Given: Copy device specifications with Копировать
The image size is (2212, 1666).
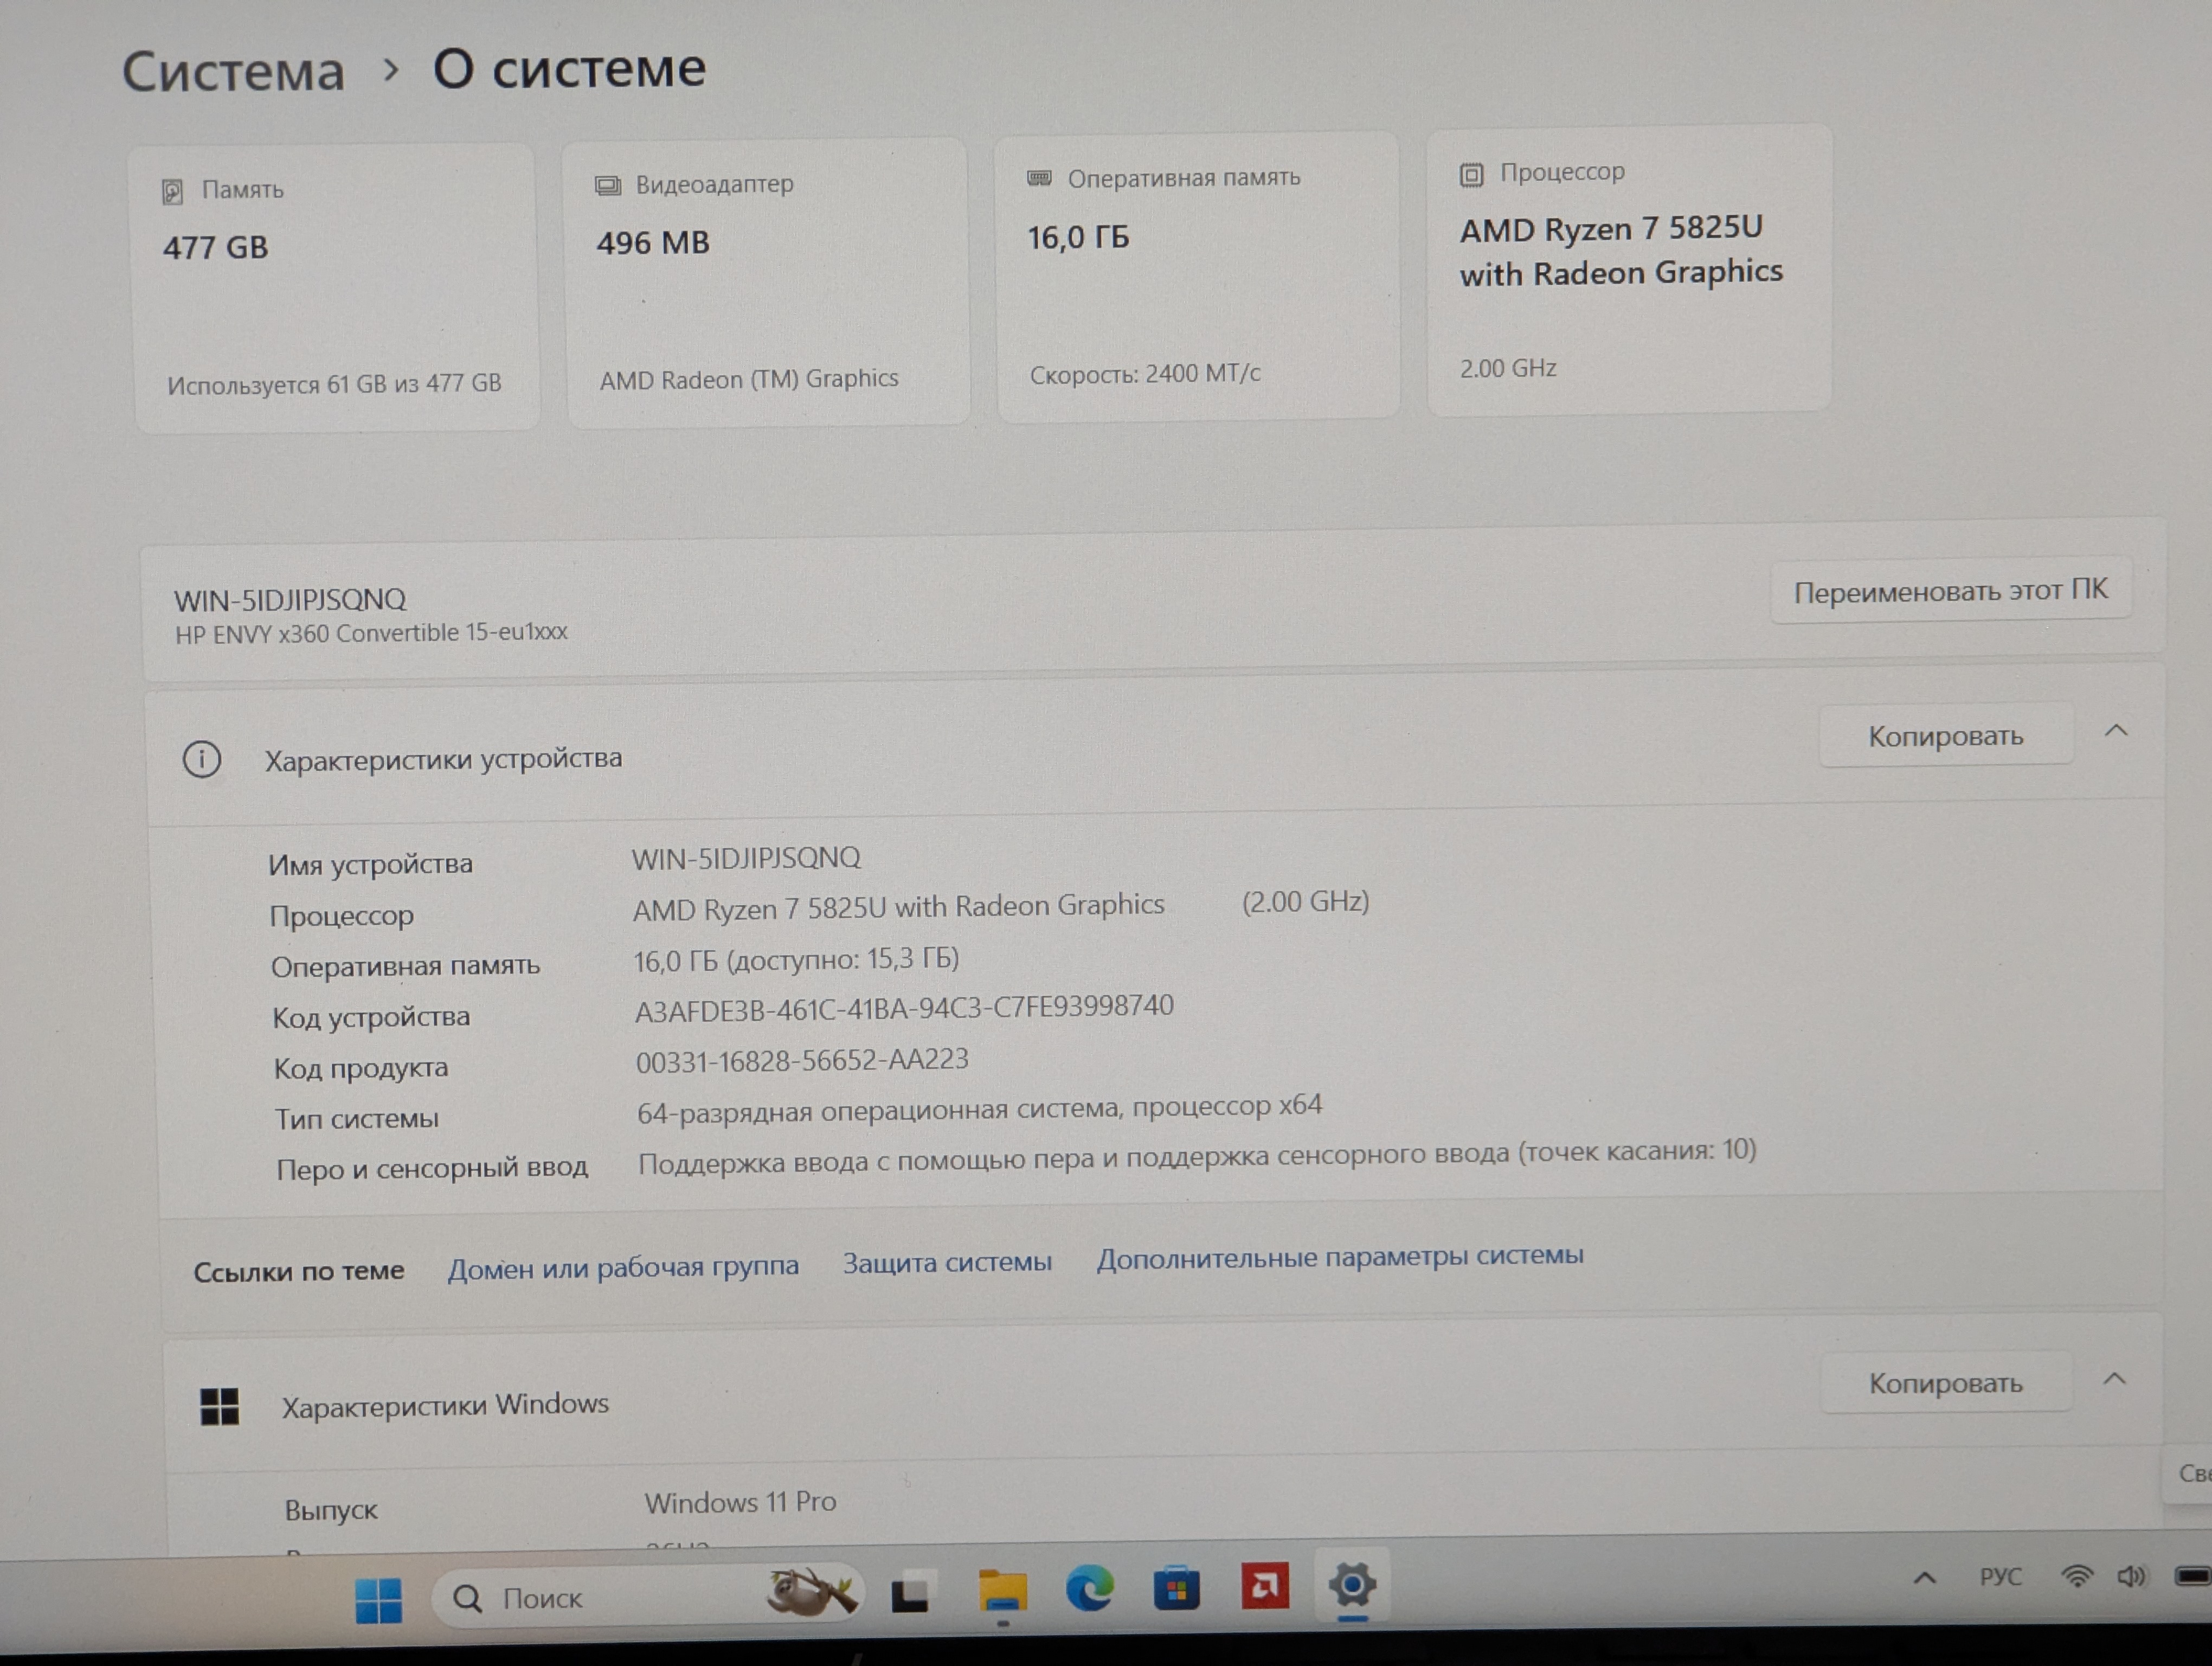Looking at the screenshot, I should coord(1945,736).
